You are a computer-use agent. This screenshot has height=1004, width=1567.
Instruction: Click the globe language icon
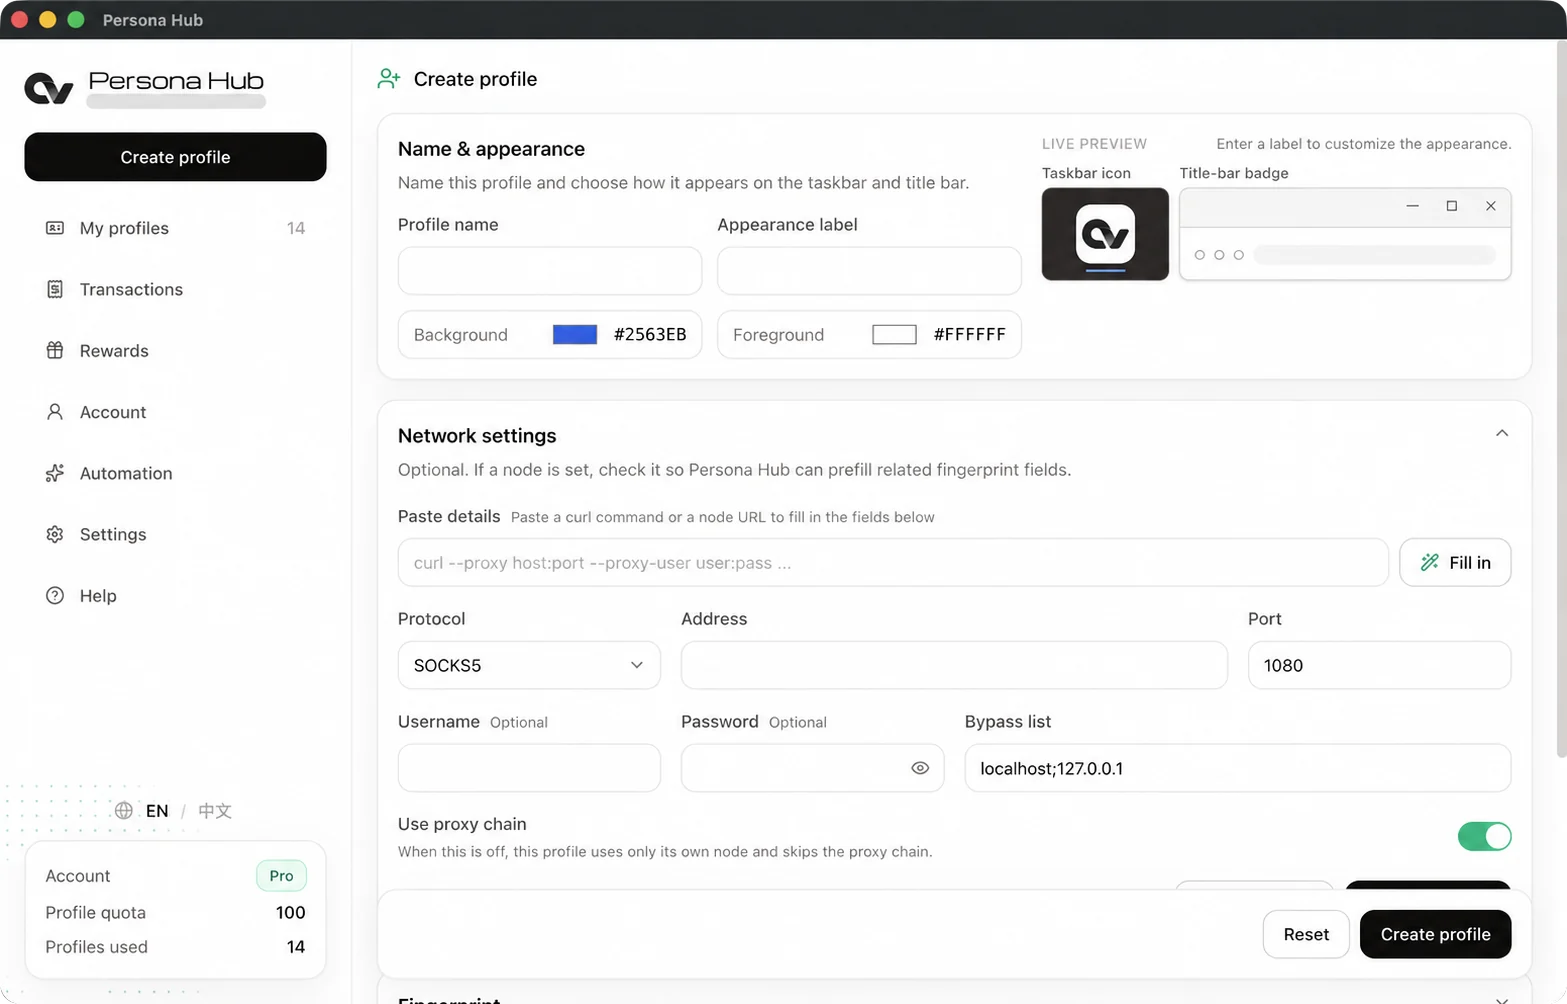[x=124, y=810]
